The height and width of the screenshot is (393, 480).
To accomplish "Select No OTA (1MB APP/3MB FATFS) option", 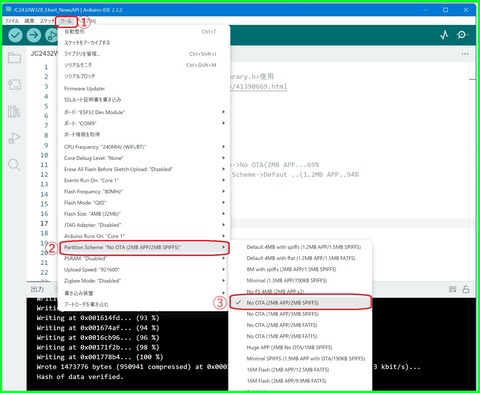I will click(300, 336).
